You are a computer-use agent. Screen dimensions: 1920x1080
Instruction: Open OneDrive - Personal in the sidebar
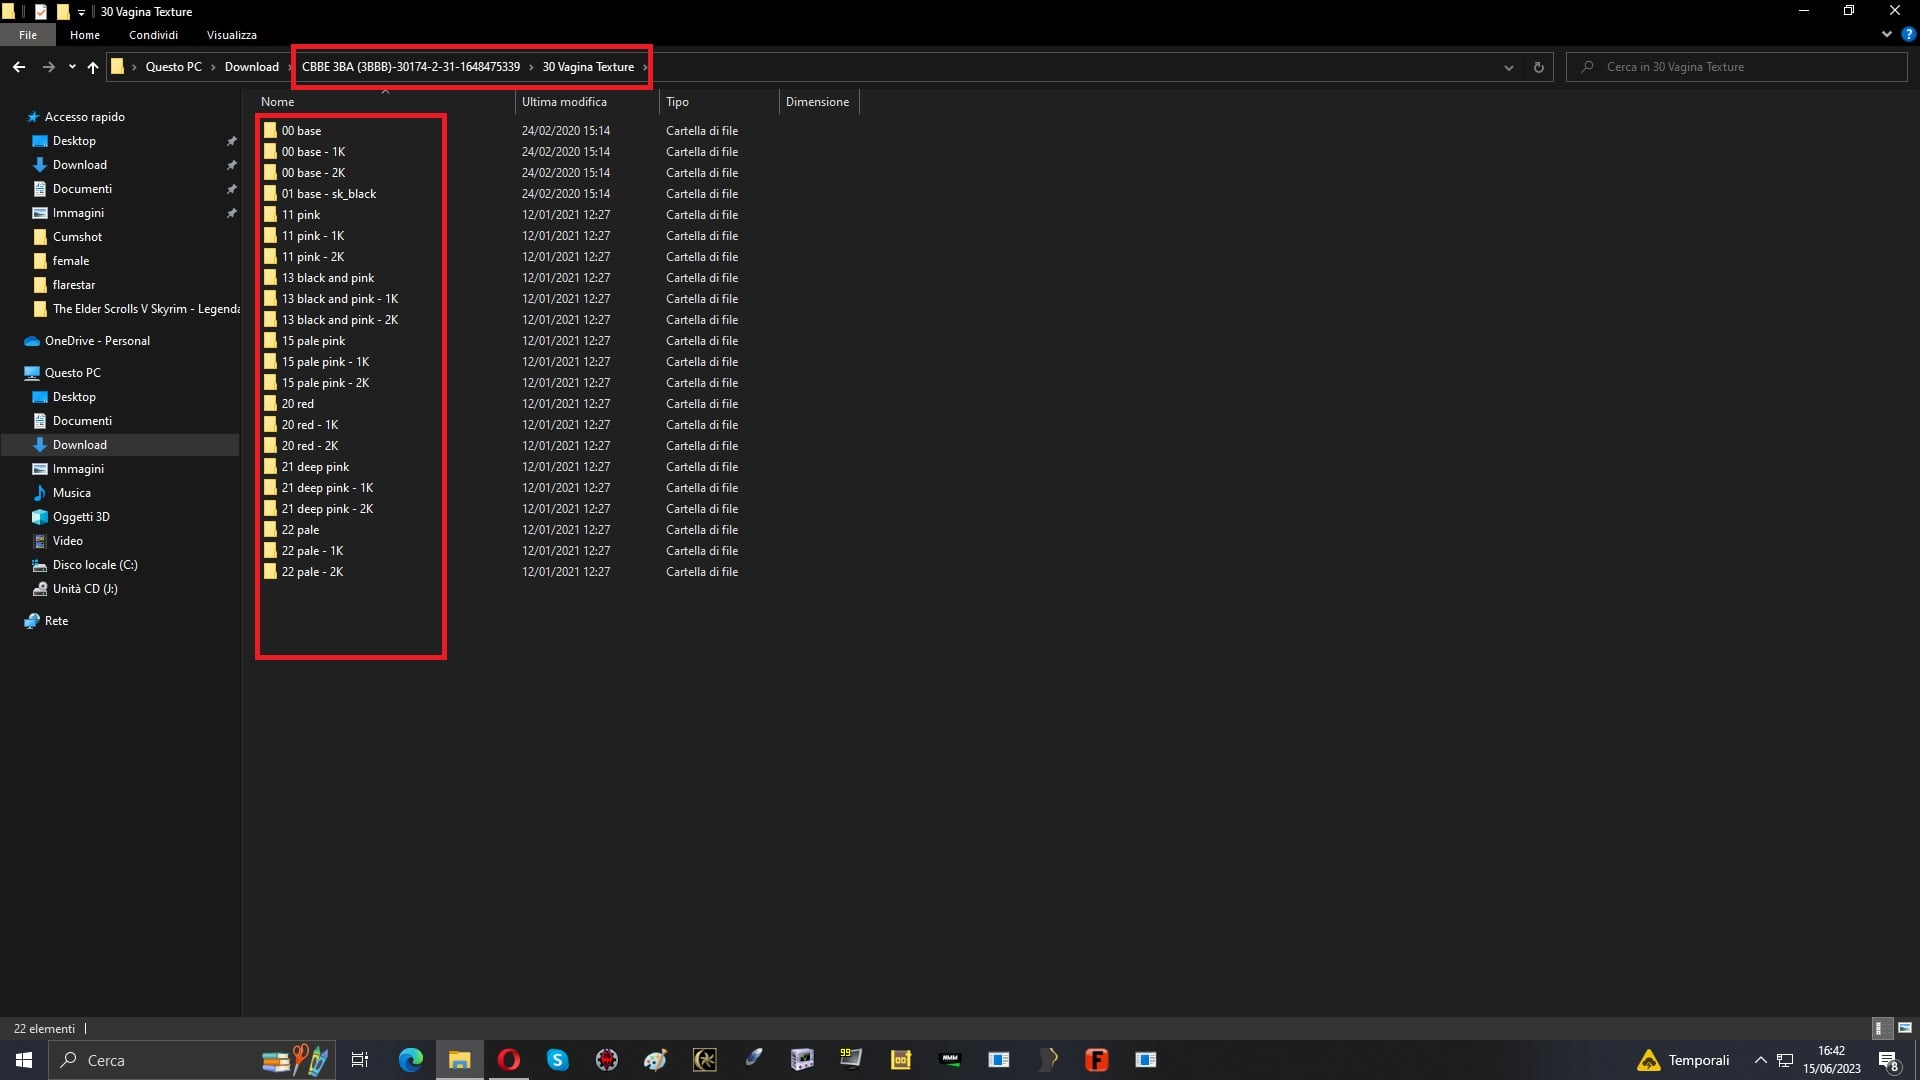click(x=97, y=341)
